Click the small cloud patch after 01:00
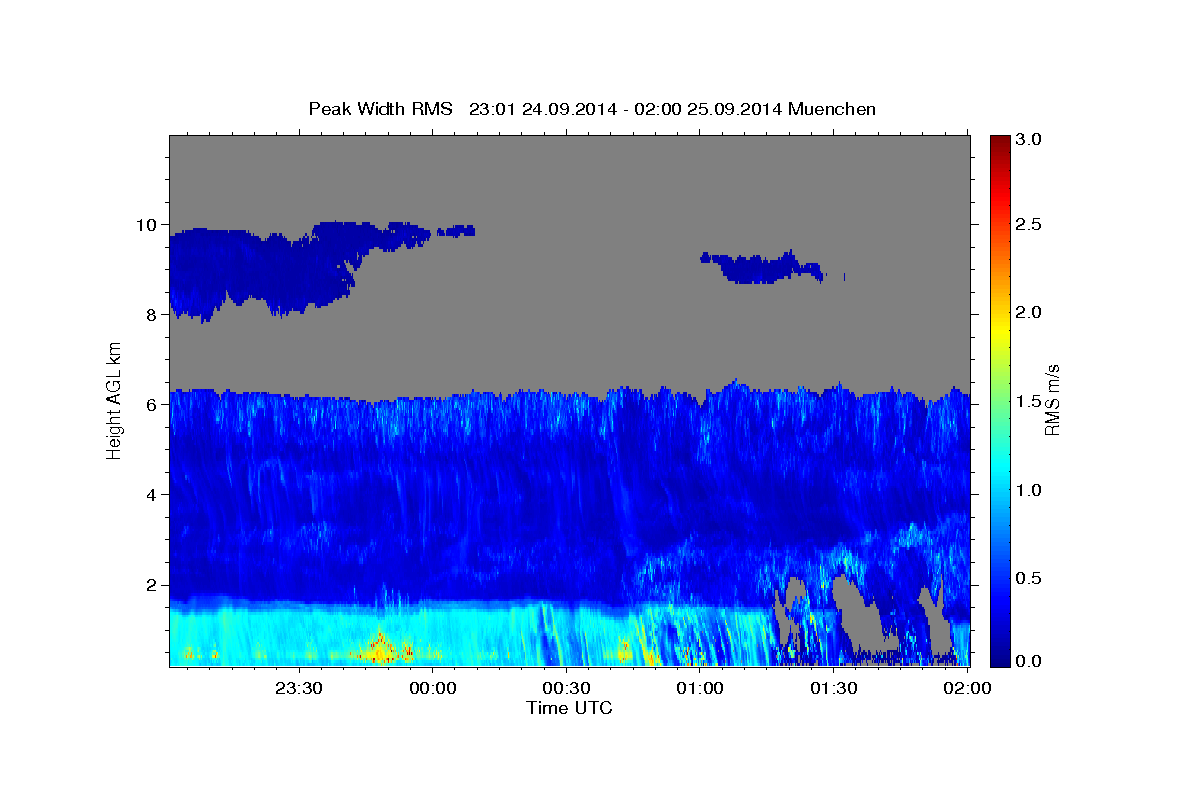1200x800 pixels. point(764,268)
